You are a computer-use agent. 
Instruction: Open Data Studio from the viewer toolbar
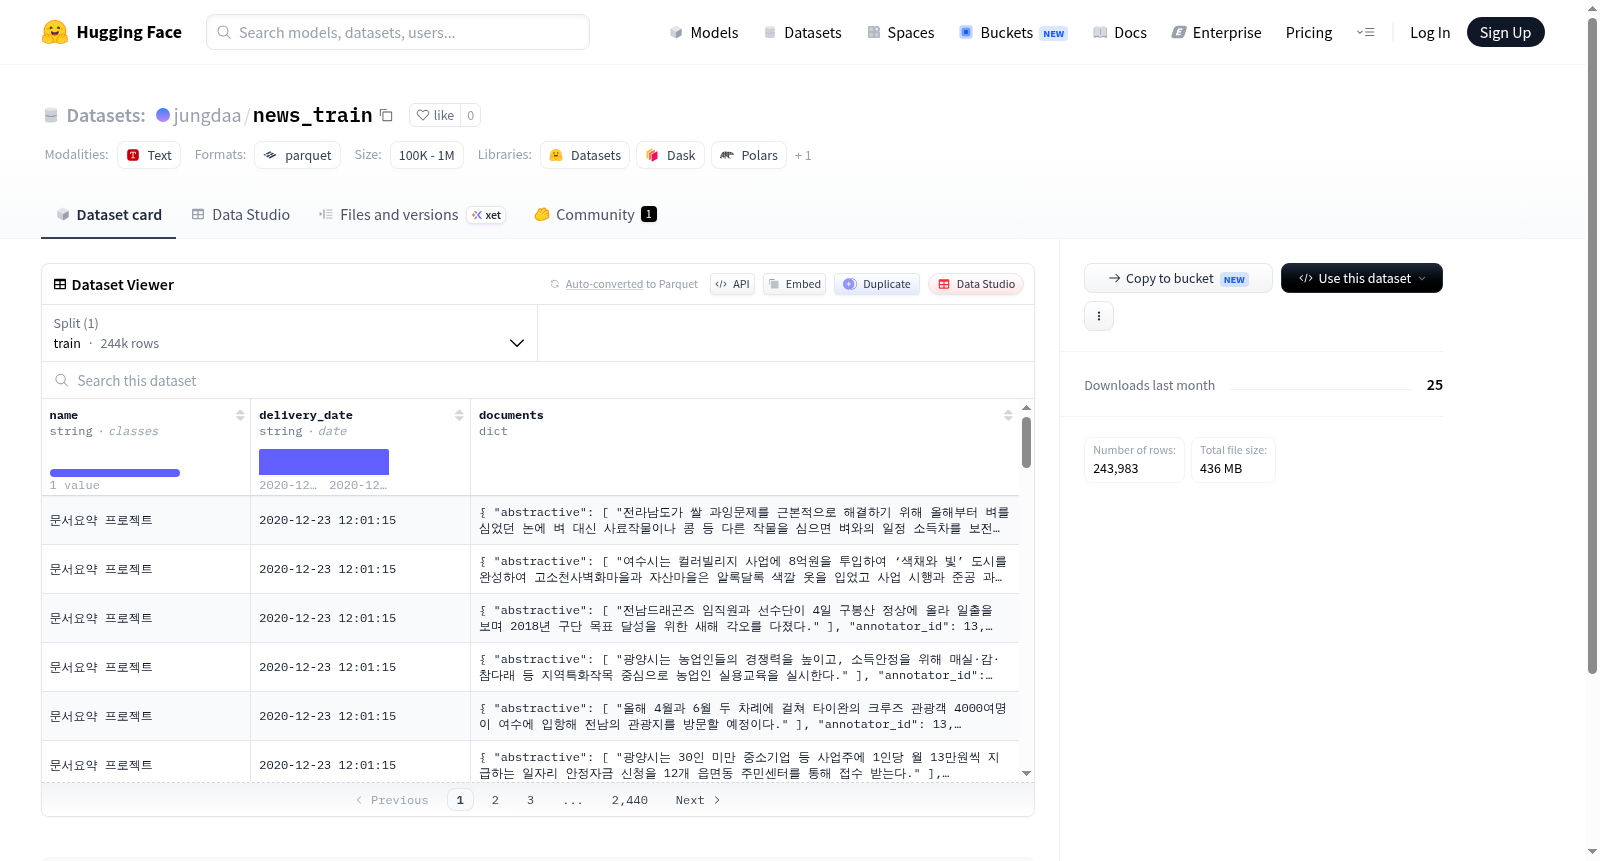976,284
